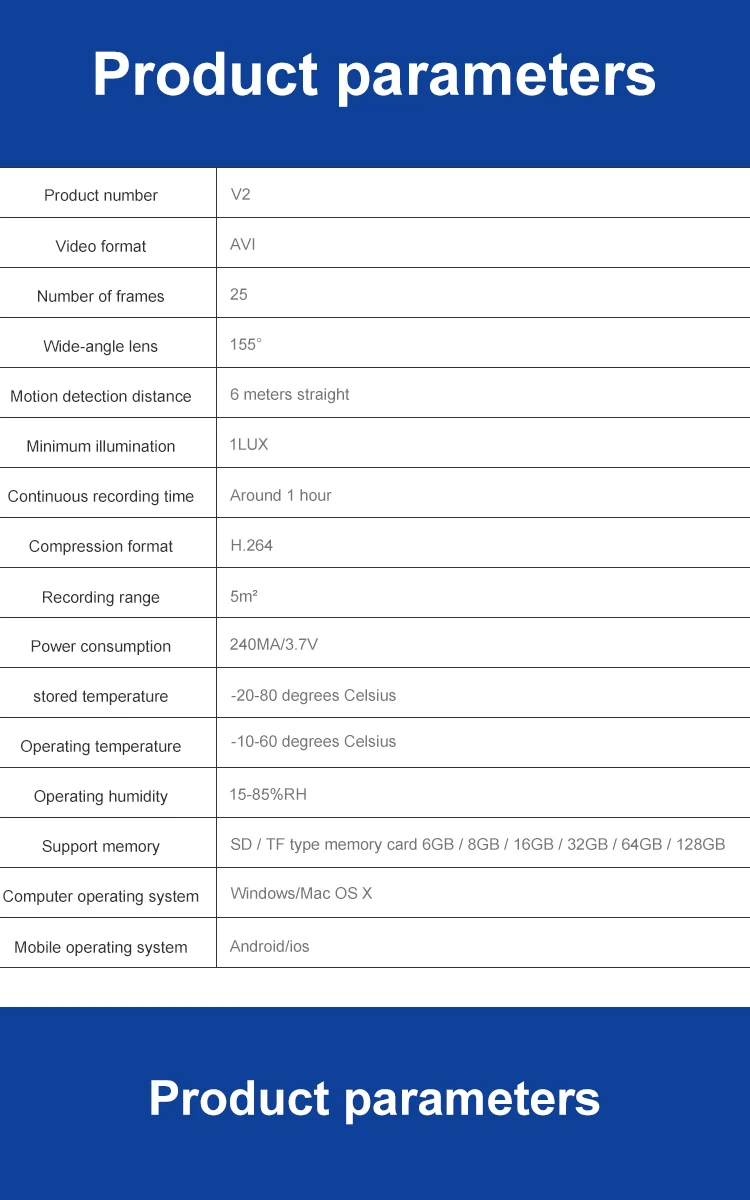This screenshot has width=750, height=1200.
Task: Click the "-20-80 degrees Celsius" stored temperature value
Action: (313, 695)
